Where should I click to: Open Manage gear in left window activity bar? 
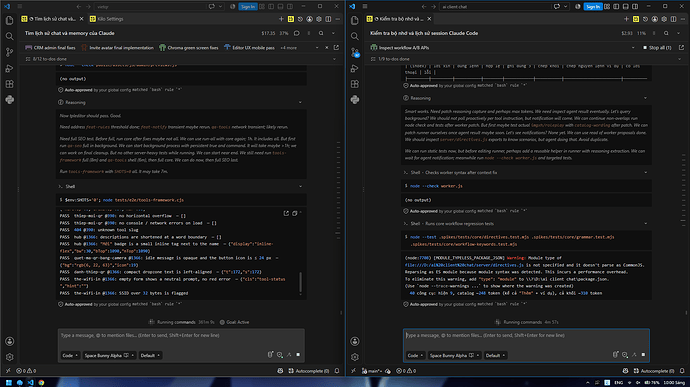point(9,357)
